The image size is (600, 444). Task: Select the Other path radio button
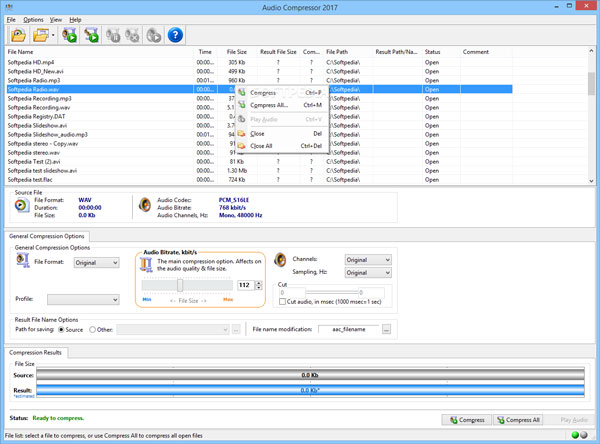[92, 330]
